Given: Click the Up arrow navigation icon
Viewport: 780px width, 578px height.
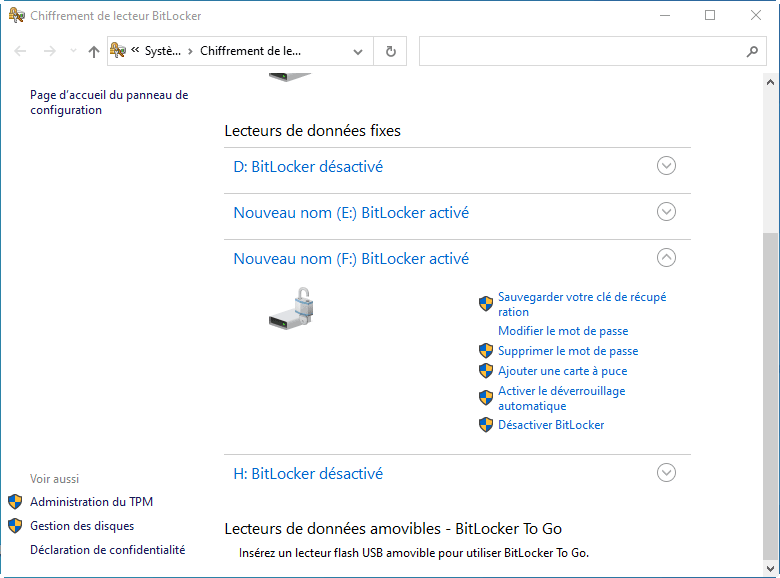Looking at the screenshot, I should click(x=94, y=52).
